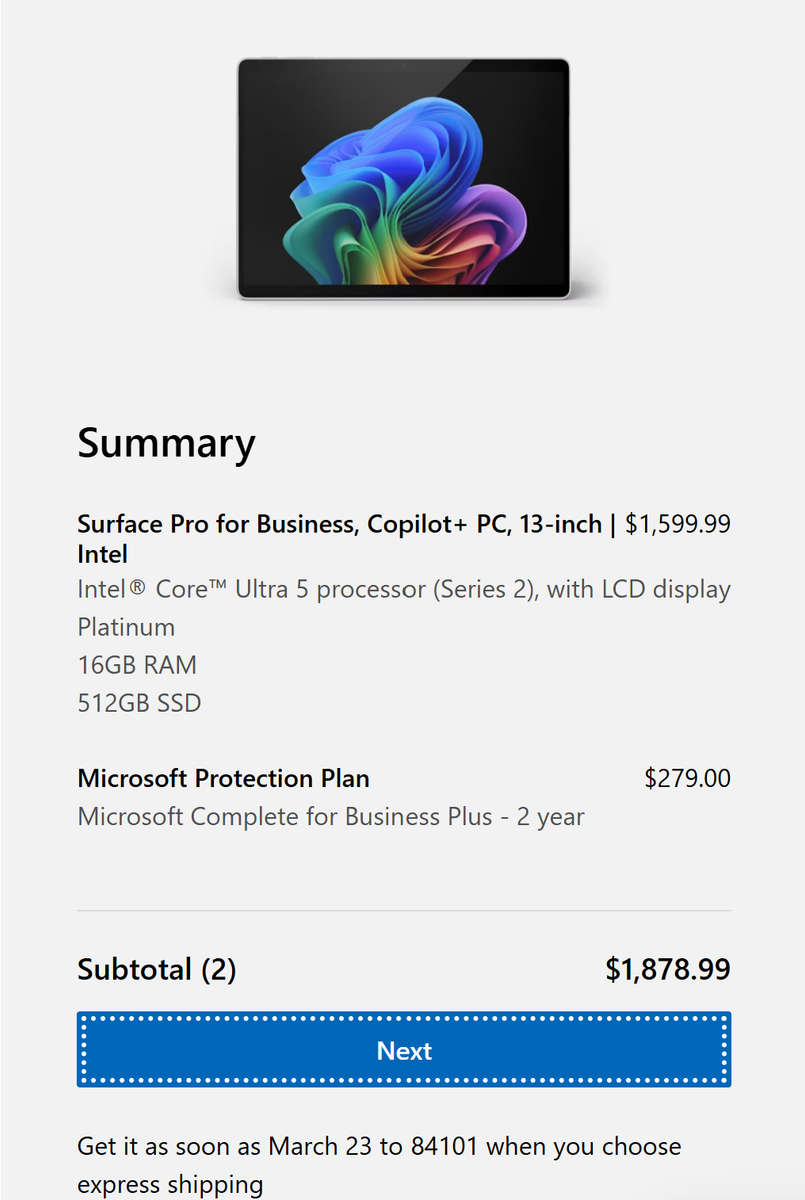805x1200 pixels.
Task: Click the Surface Pro tablet product image
Action: 403,178
